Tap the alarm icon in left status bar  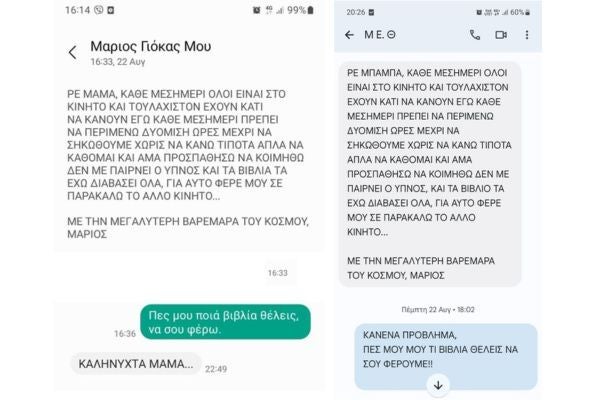[256, 10]
